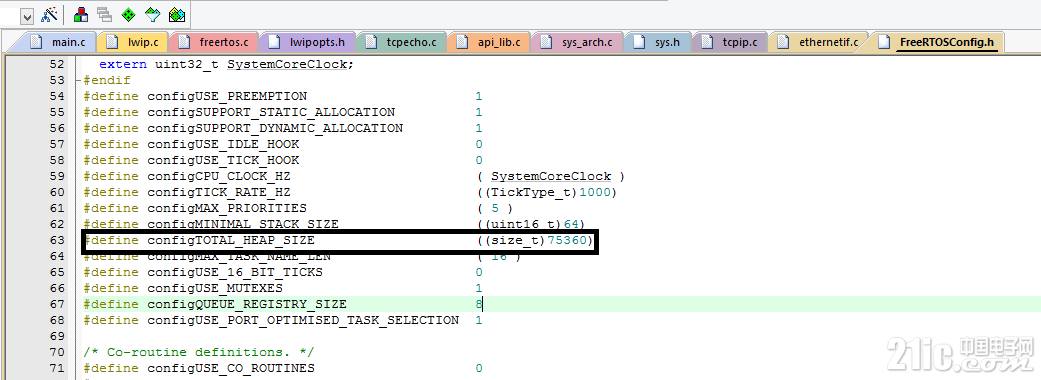Open Options for Target magic wand
Viewport: 1041px width, 380px height.
[49, 14]
